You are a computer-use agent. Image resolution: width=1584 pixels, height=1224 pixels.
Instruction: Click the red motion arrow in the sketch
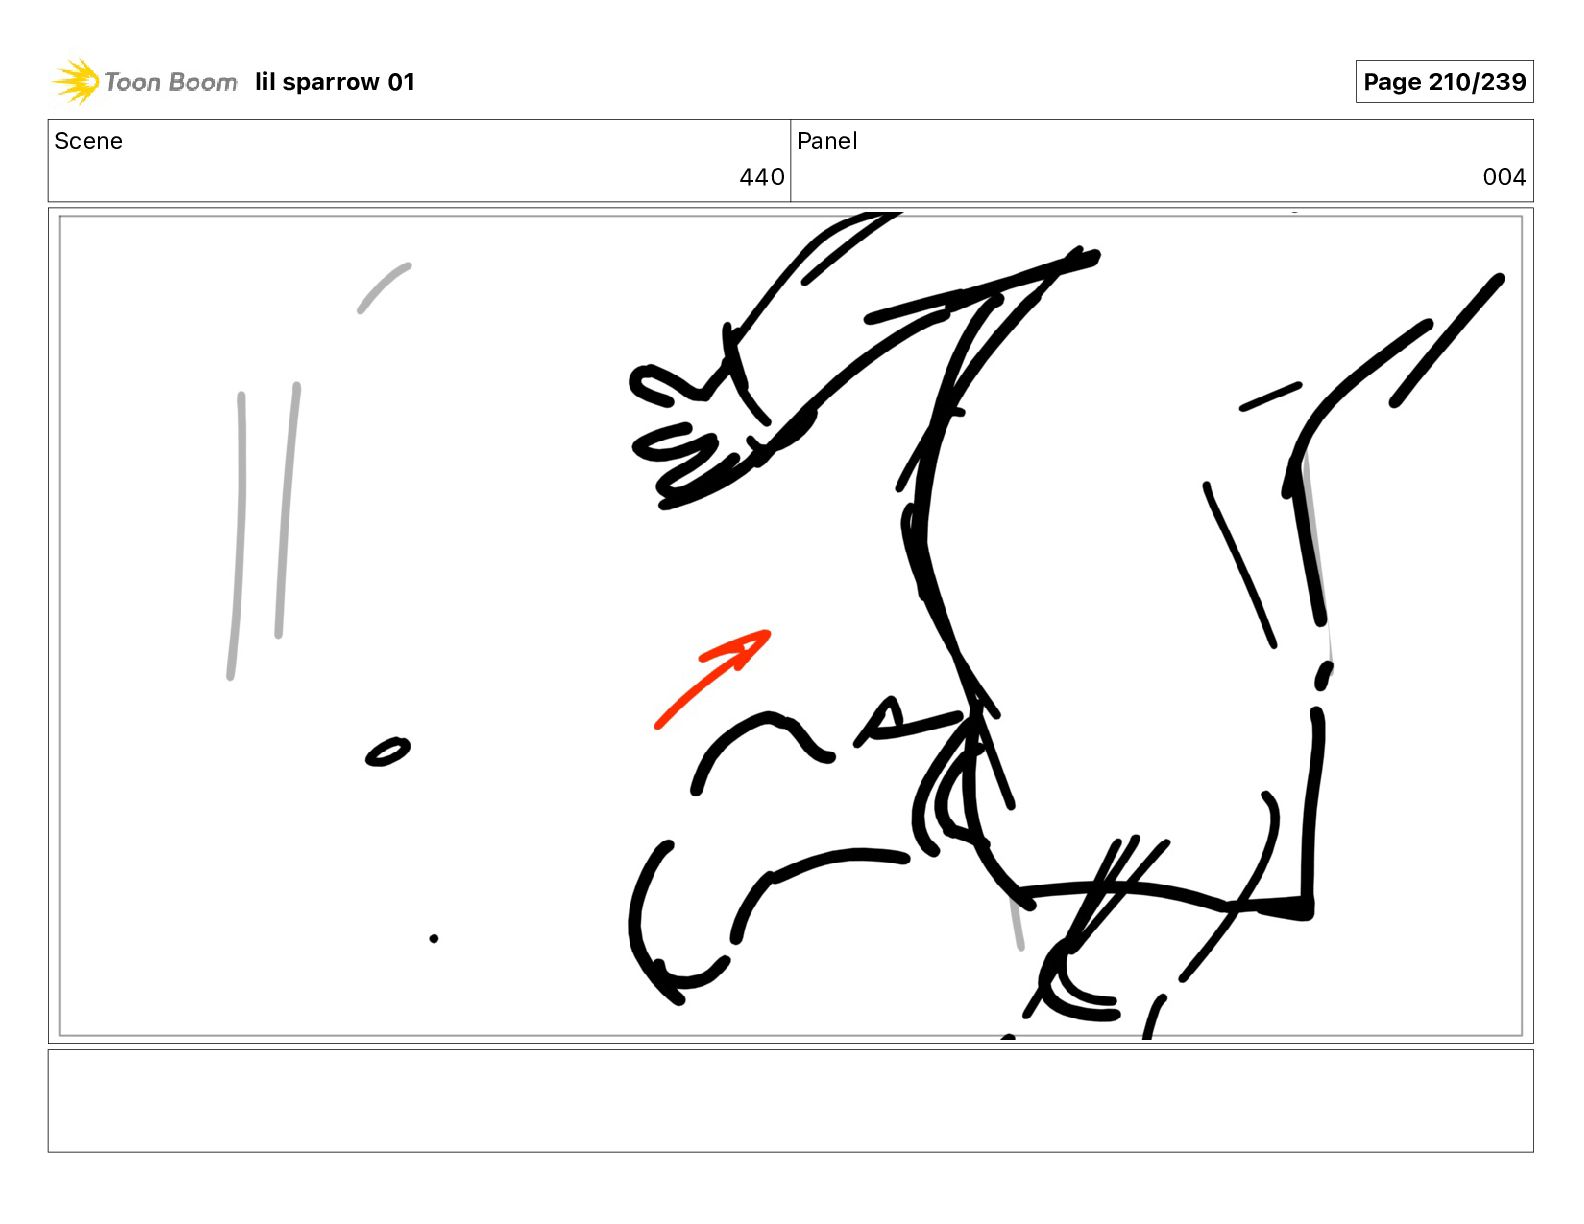coord(712,678)
